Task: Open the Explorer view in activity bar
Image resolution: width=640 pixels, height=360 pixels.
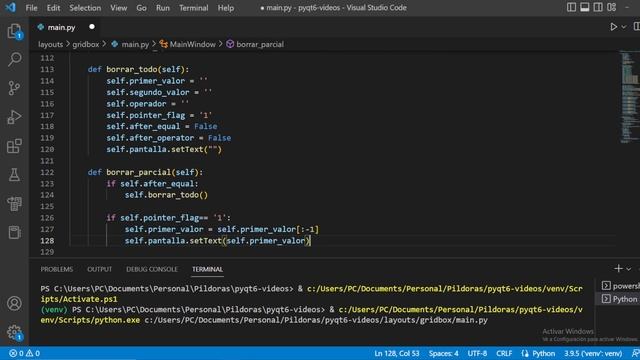Action: [14, 31]
